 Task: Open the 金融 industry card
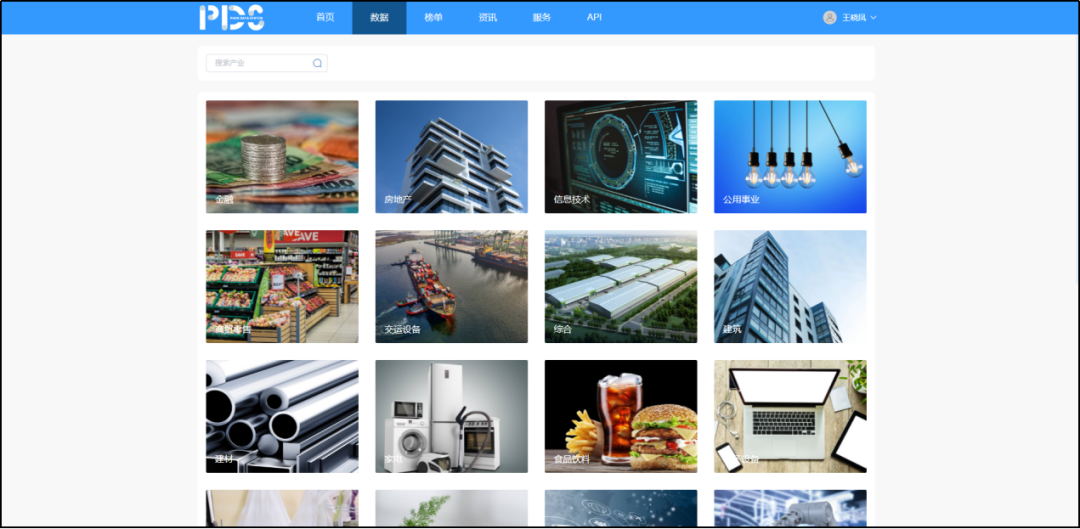[x=282, y=156]
